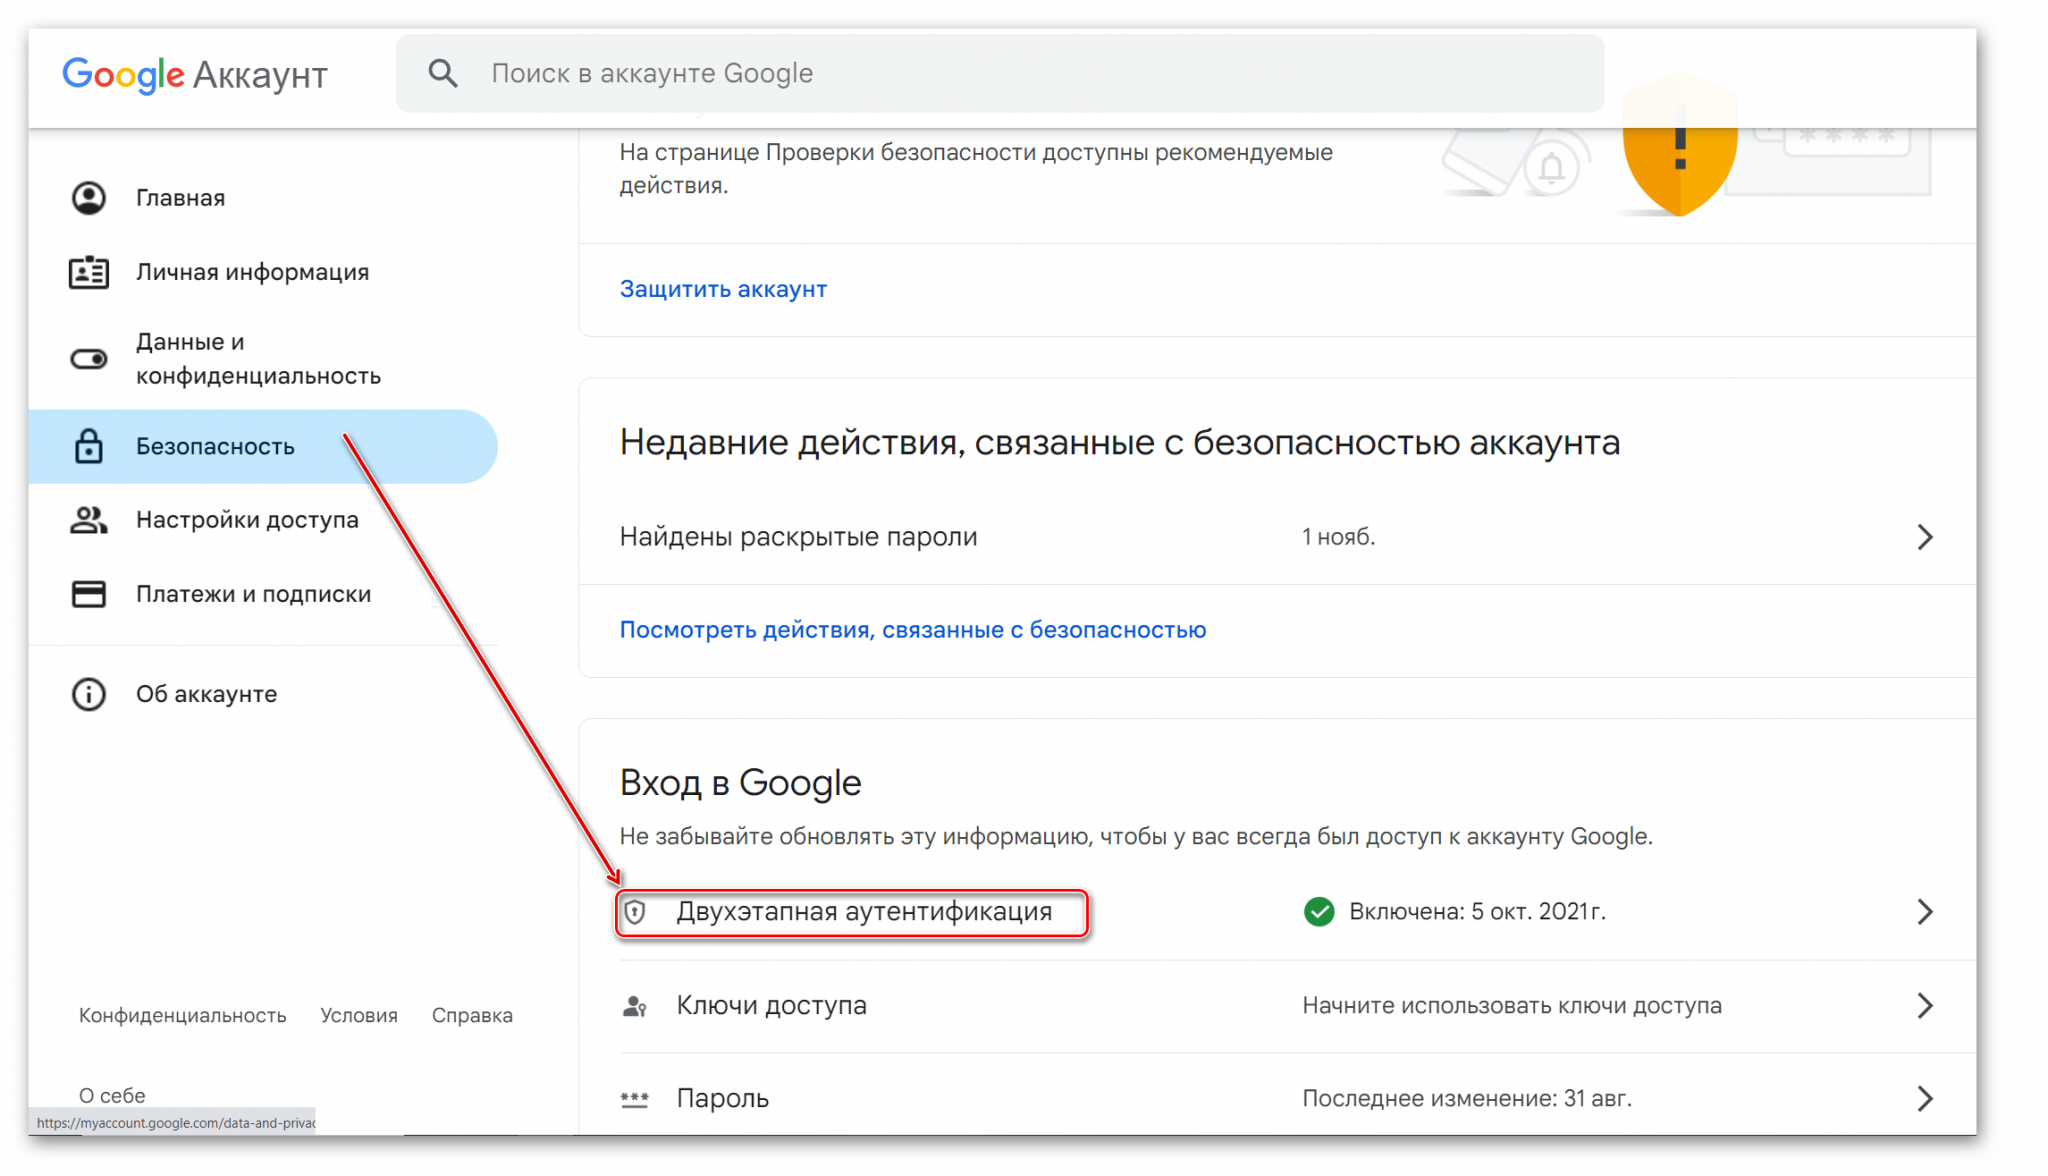Click Начните использовать ключи доступа text
2048x1176 pixels.
[x=1512, y=1006]
